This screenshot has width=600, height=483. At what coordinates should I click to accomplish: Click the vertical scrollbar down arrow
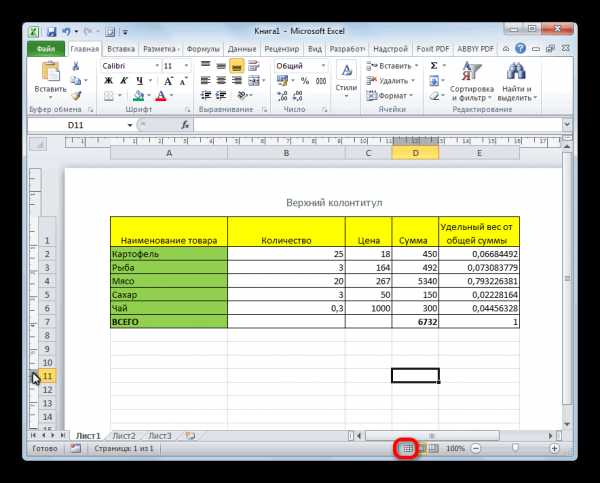[x=567, y=424]
